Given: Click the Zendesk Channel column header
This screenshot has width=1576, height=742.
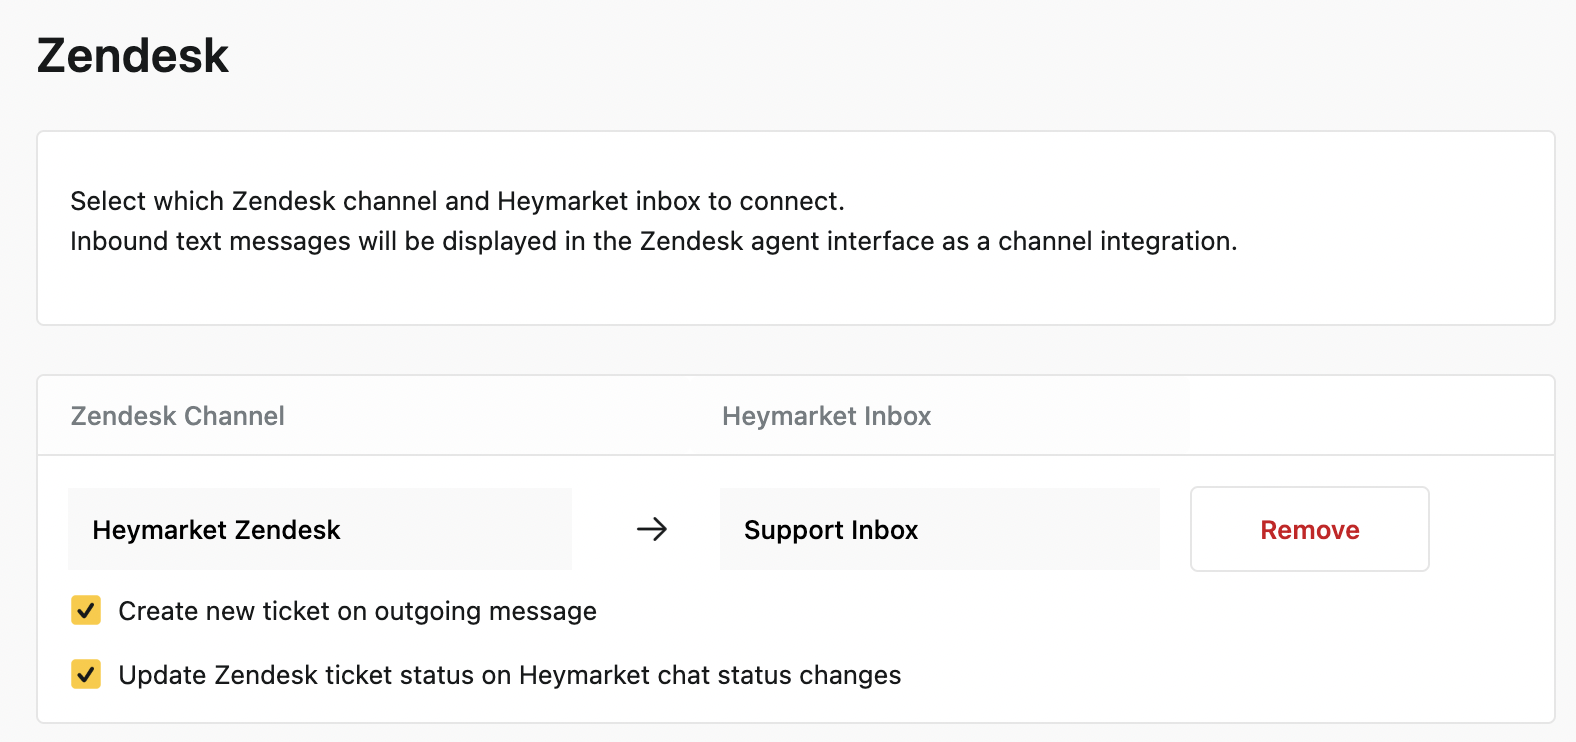Looking at the screenshot, I should [178, 416].
